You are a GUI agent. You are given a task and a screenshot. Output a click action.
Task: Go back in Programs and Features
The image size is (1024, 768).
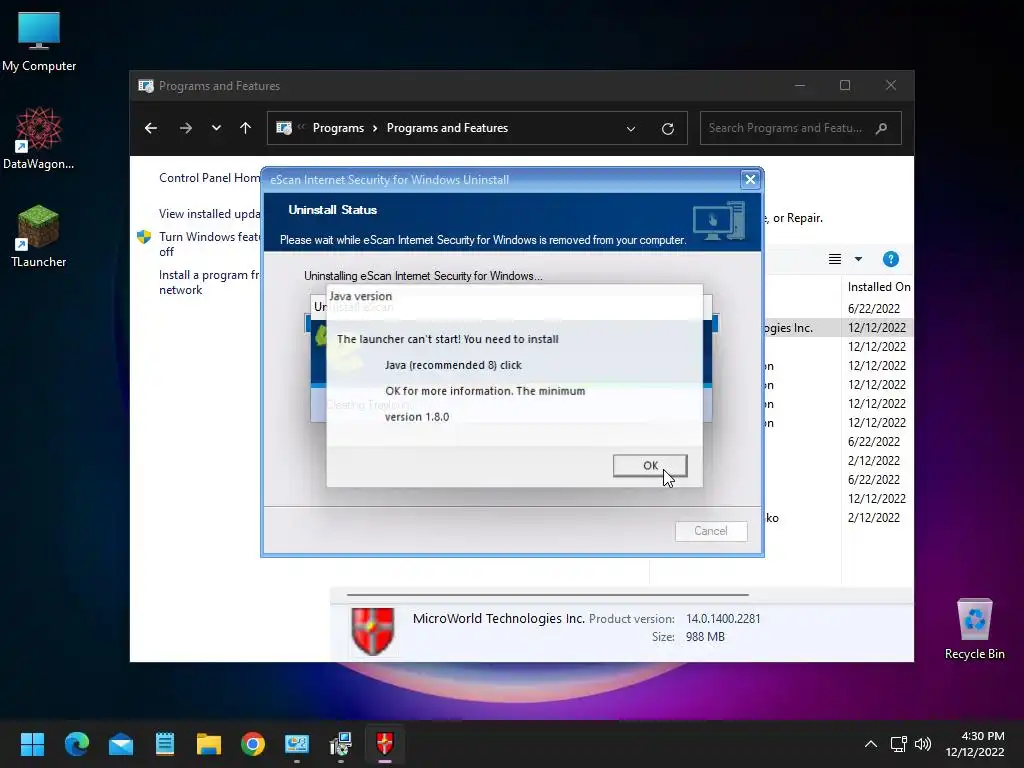[151, 128]
